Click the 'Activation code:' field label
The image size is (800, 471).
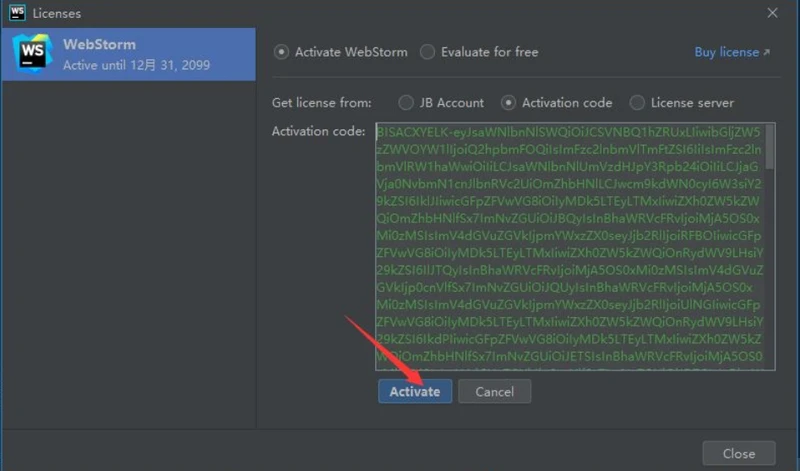(318, 131)
